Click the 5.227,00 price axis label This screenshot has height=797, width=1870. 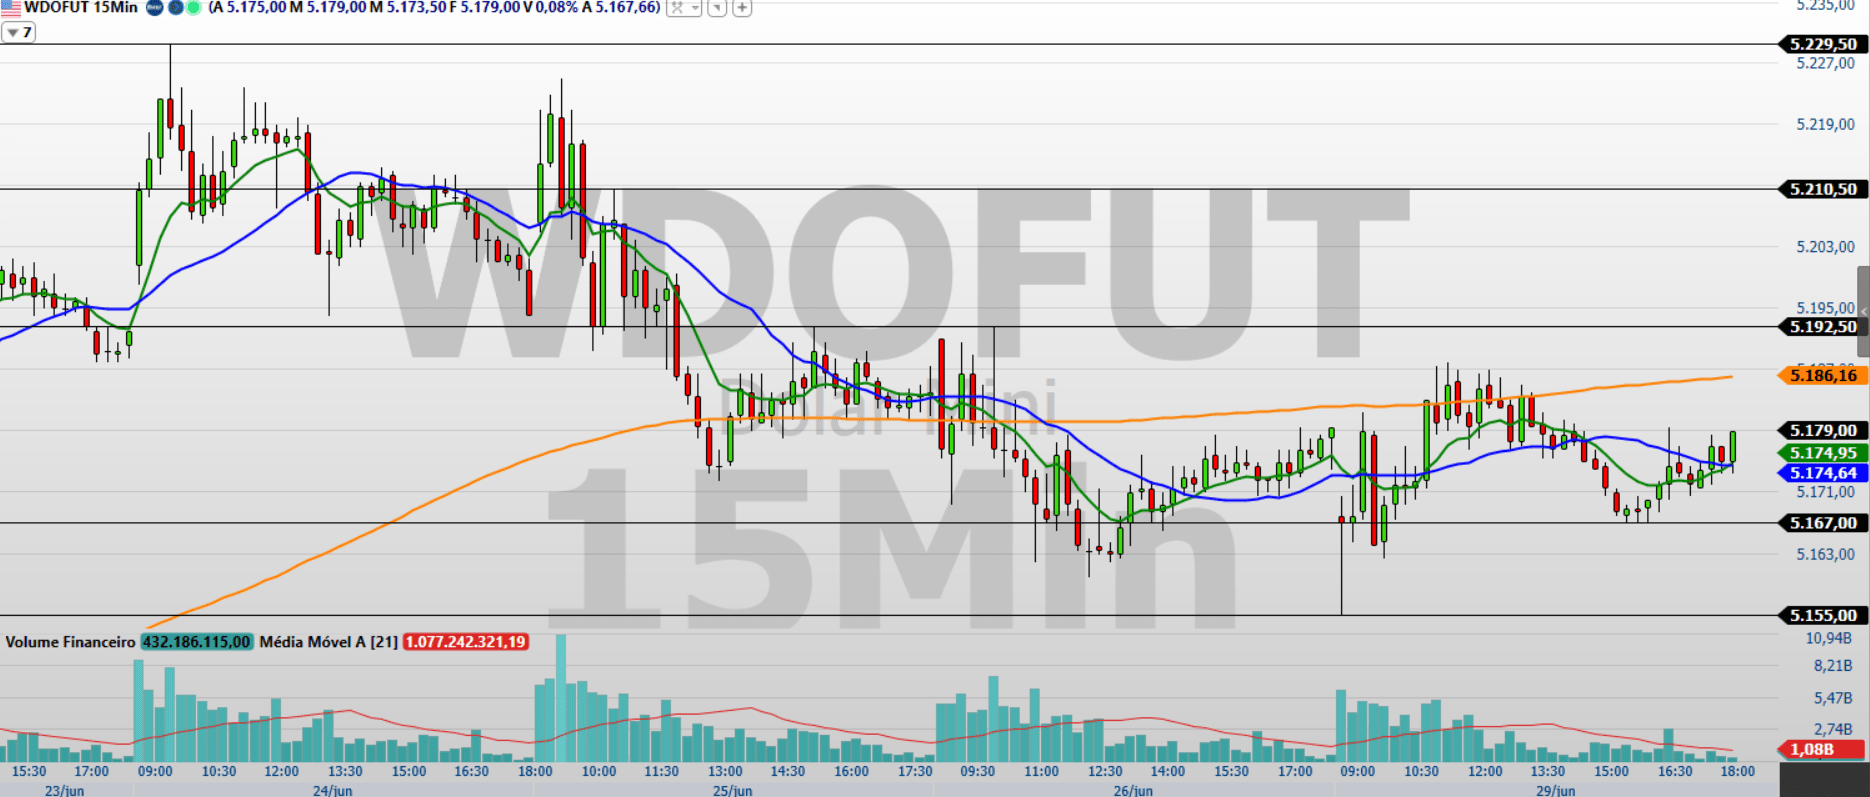point(1826,63)
